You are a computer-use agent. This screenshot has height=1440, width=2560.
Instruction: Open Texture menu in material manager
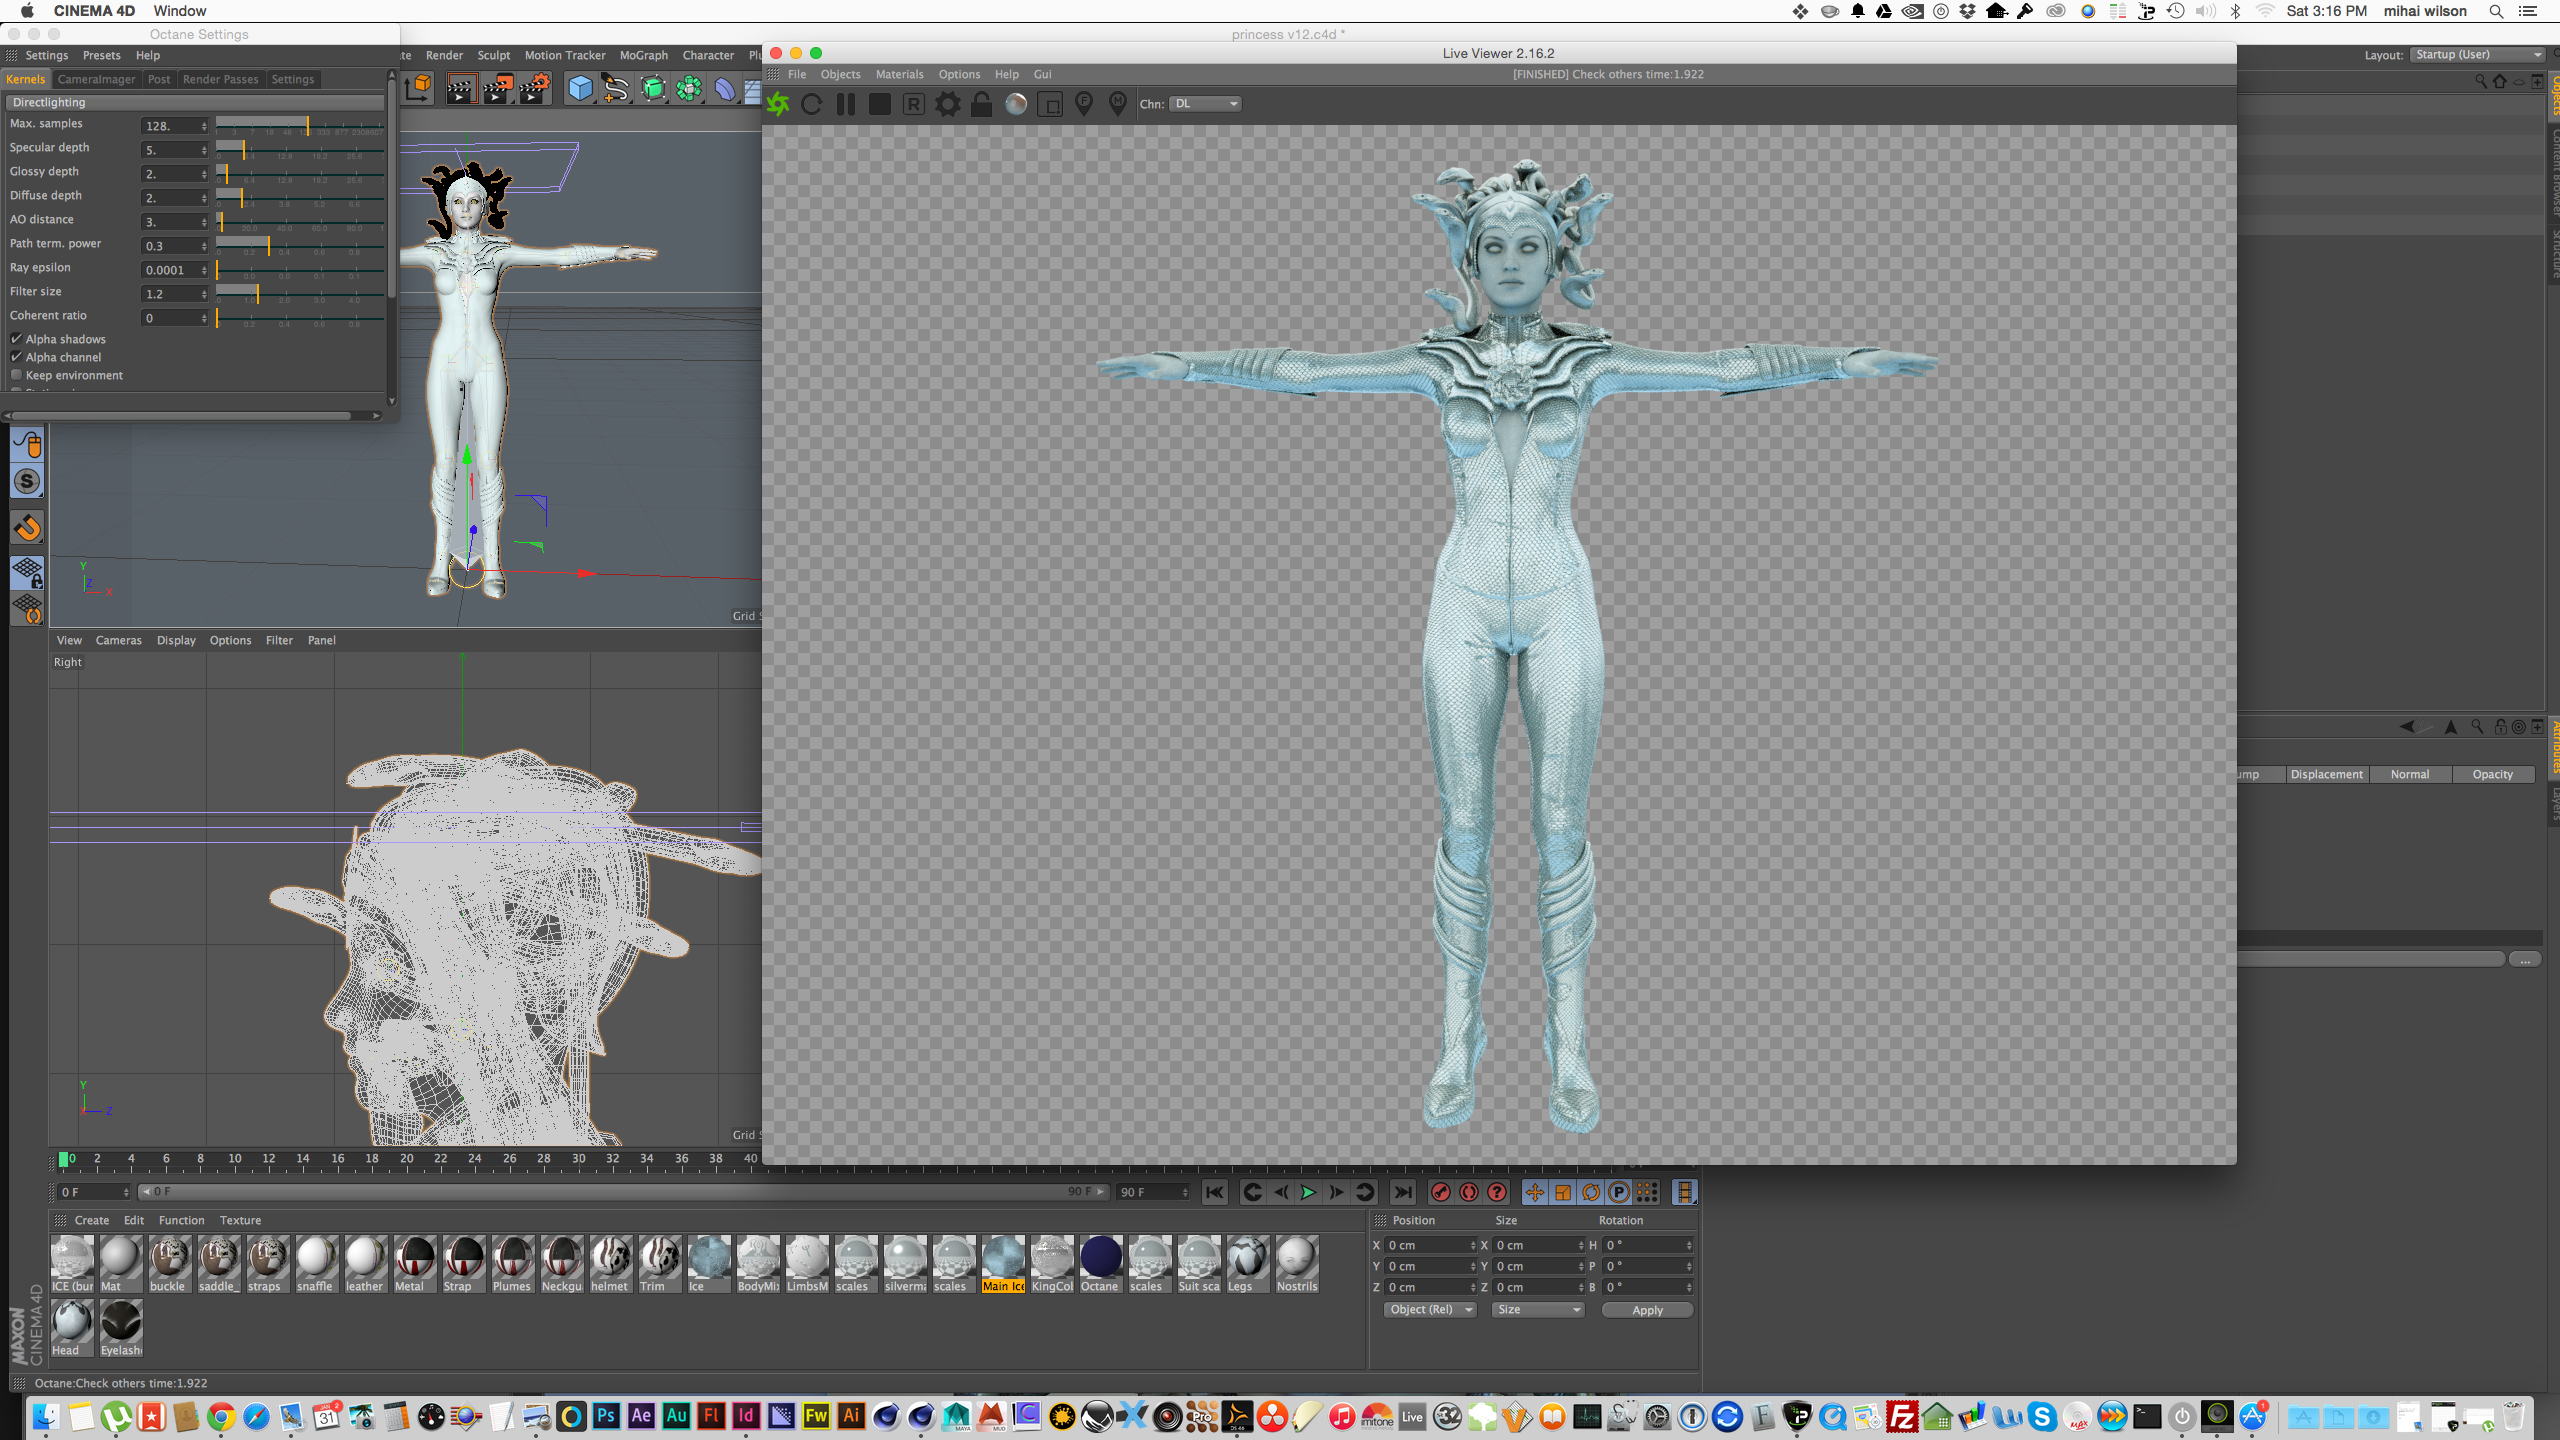(x=240, y=1220)
